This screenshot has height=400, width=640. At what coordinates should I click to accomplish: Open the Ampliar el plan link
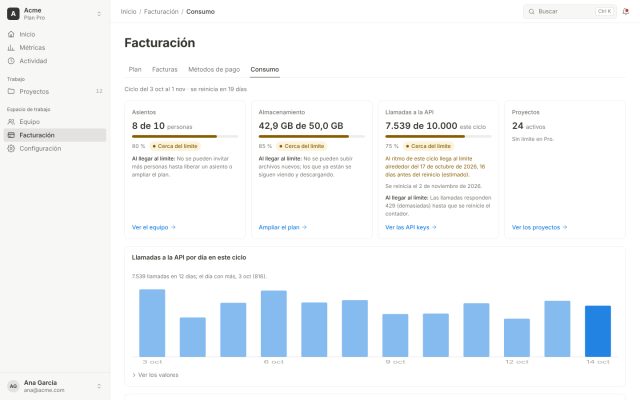tap(282, 227)
